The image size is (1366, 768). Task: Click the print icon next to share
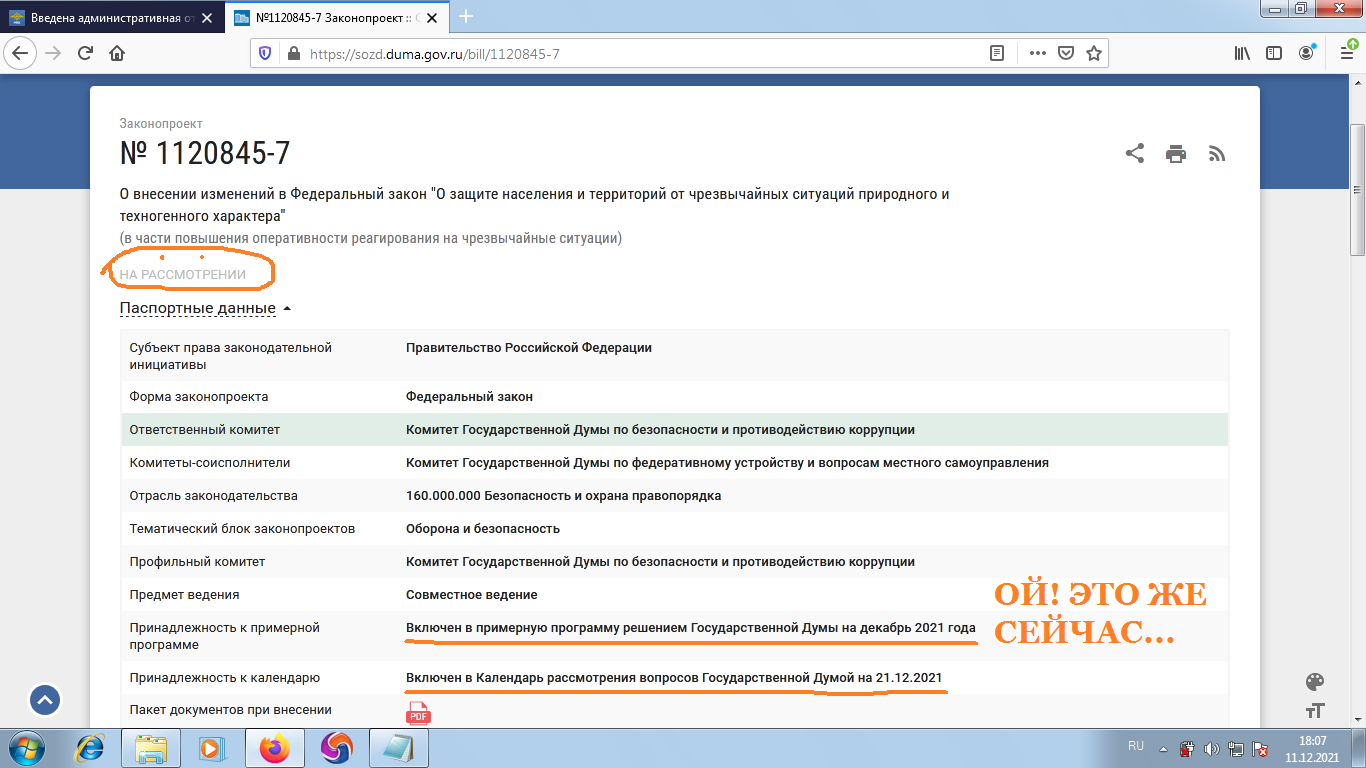(1176, 154)
